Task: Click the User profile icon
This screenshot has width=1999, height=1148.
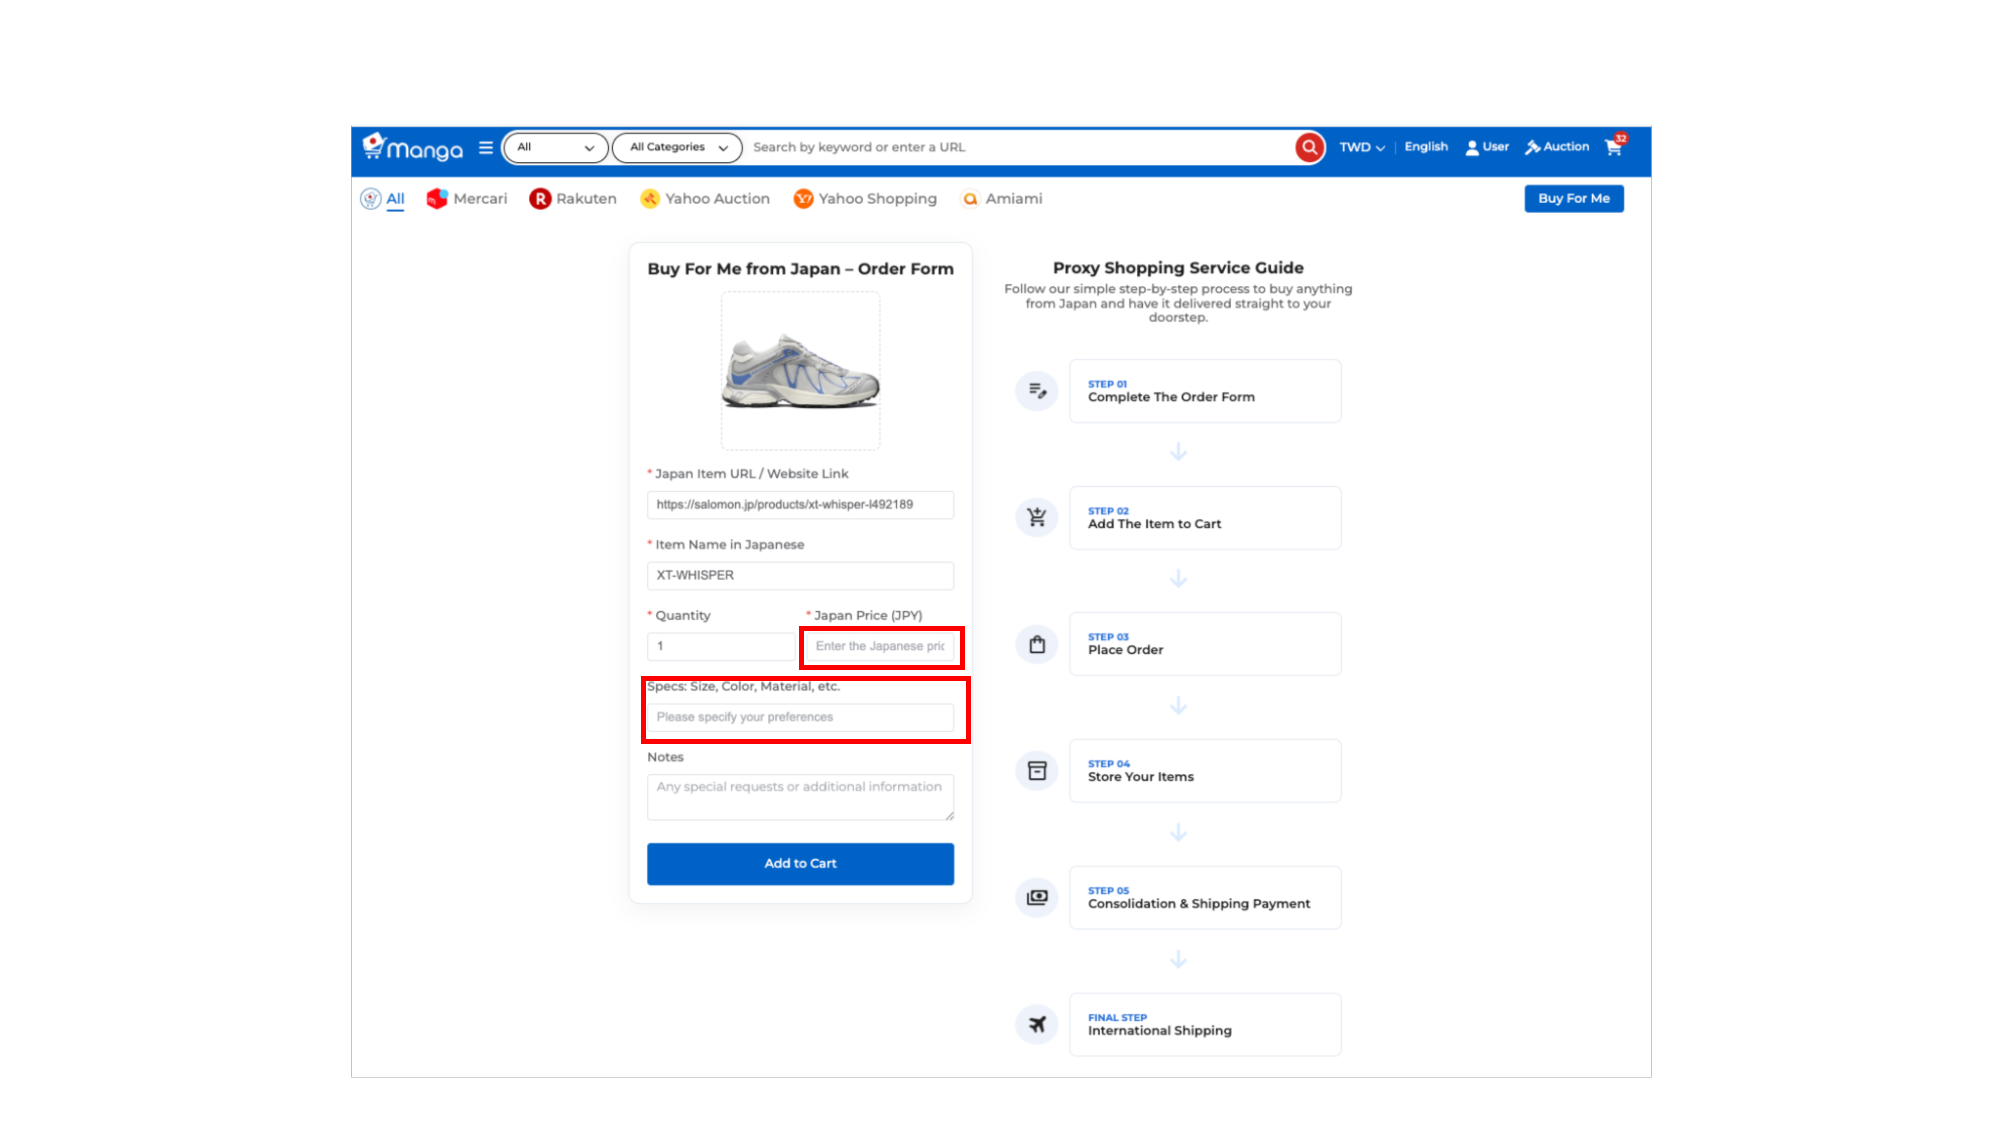Action: point(1472,147)
